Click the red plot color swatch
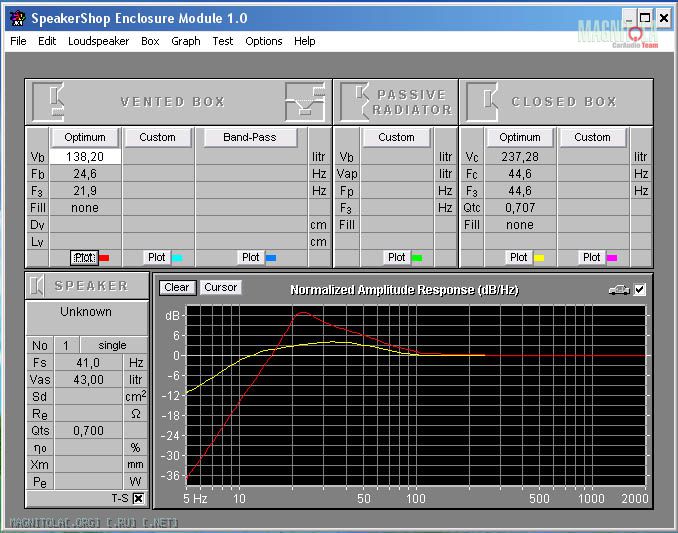The image size is (678, 533). coord(104,258)
